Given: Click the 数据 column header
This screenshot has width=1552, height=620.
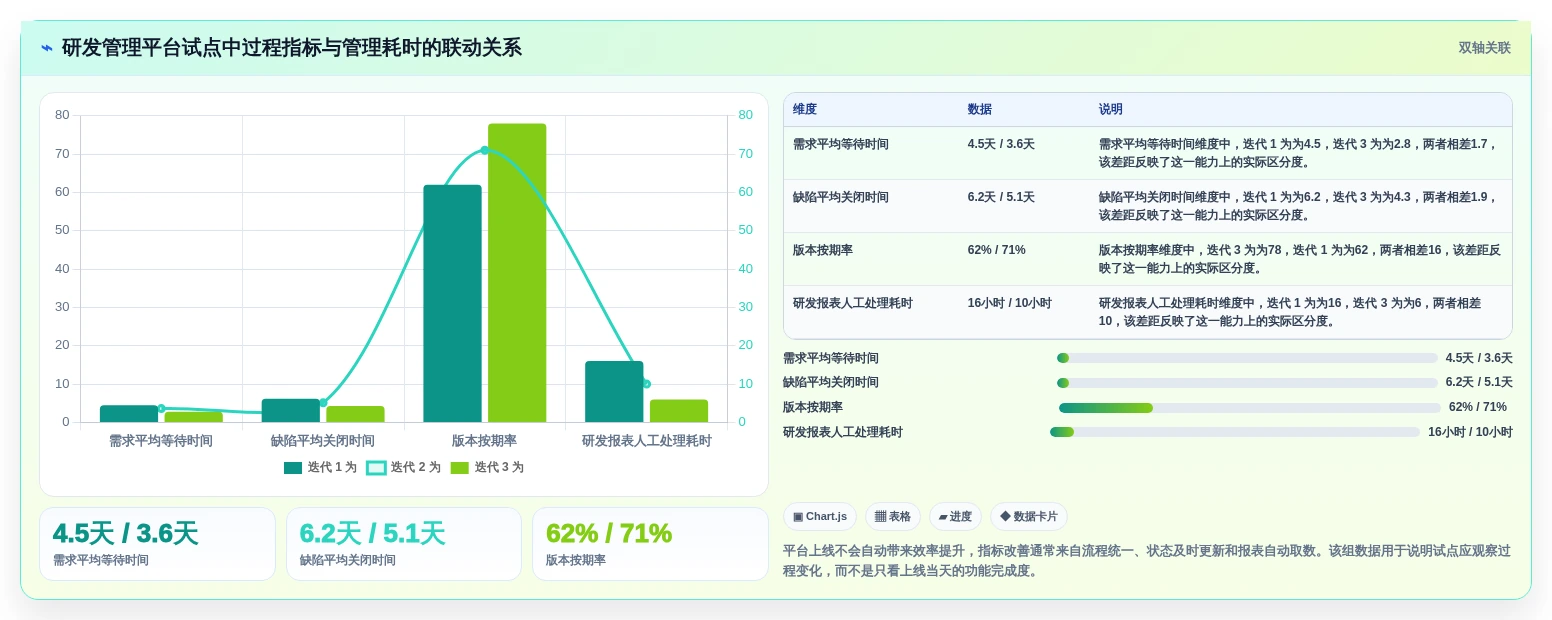Looking at the screenshot, I should tap(980, 110).
